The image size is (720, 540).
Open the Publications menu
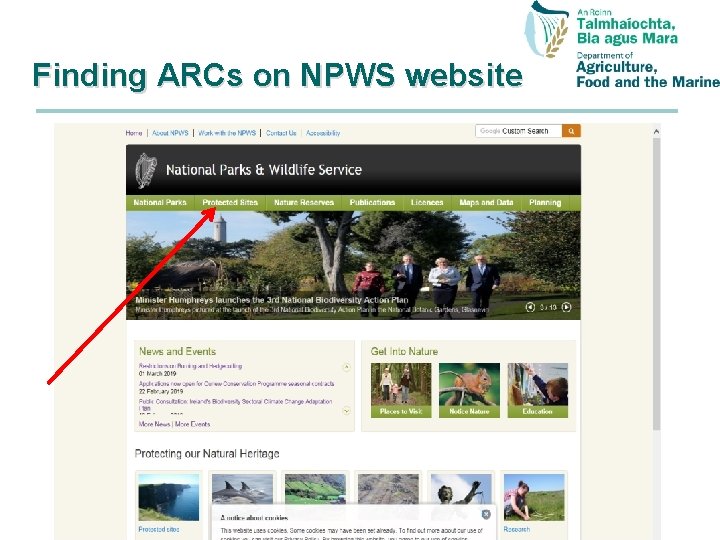click(372, 202)
